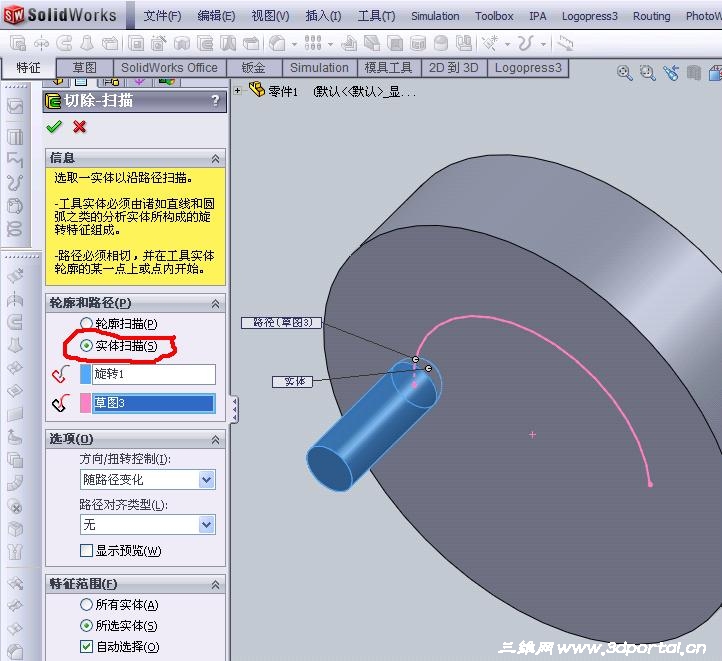722x661 pixels.
Task: Toggle the 自动选择(O) checkbox
Action: 86,647
